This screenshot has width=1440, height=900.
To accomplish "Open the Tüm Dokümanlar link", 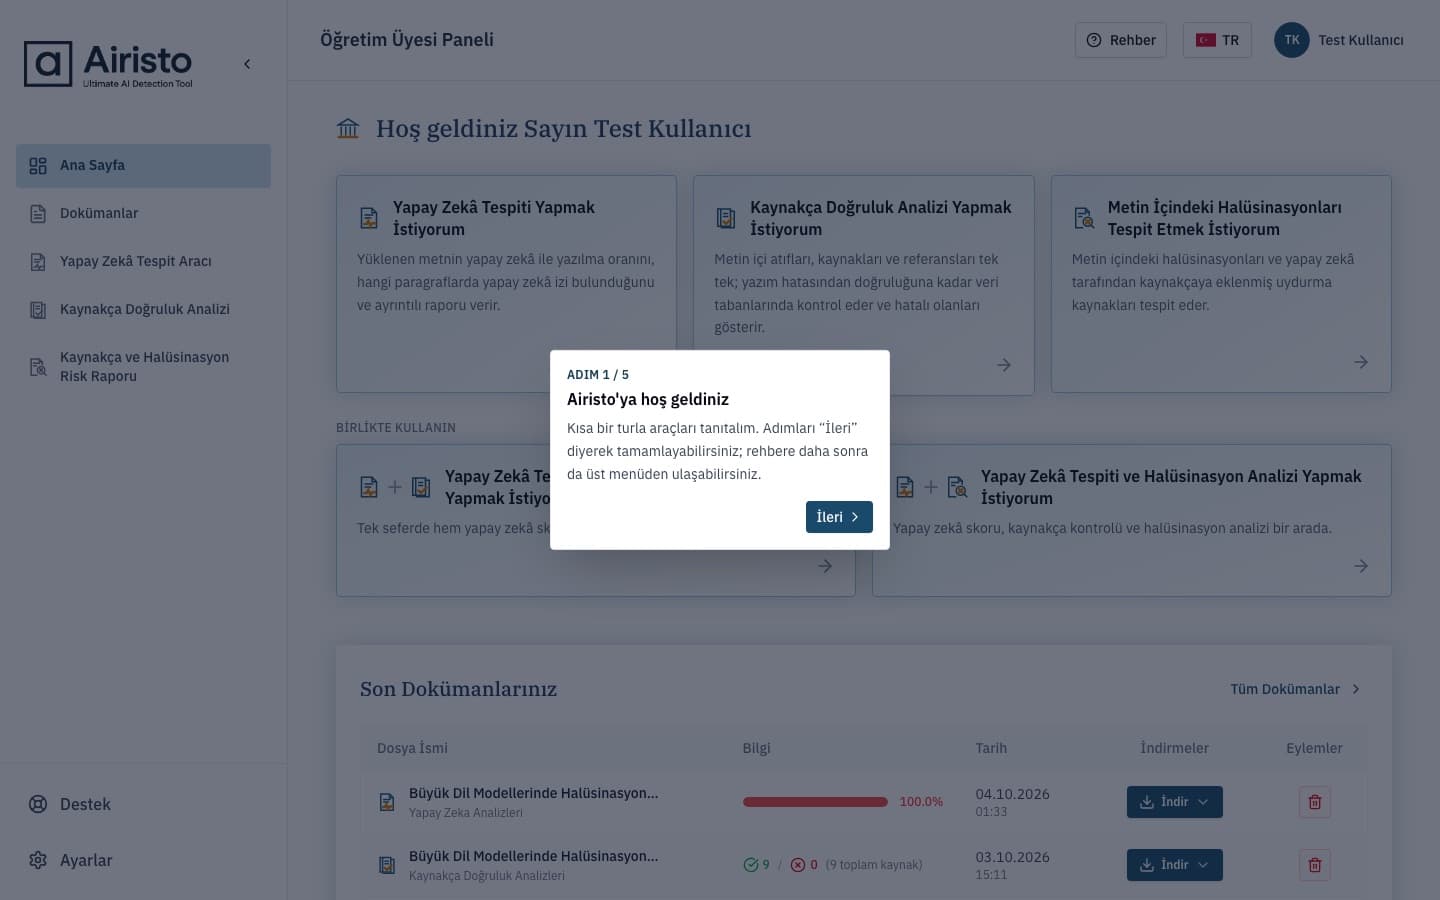I will click(x=1295, y=689).
